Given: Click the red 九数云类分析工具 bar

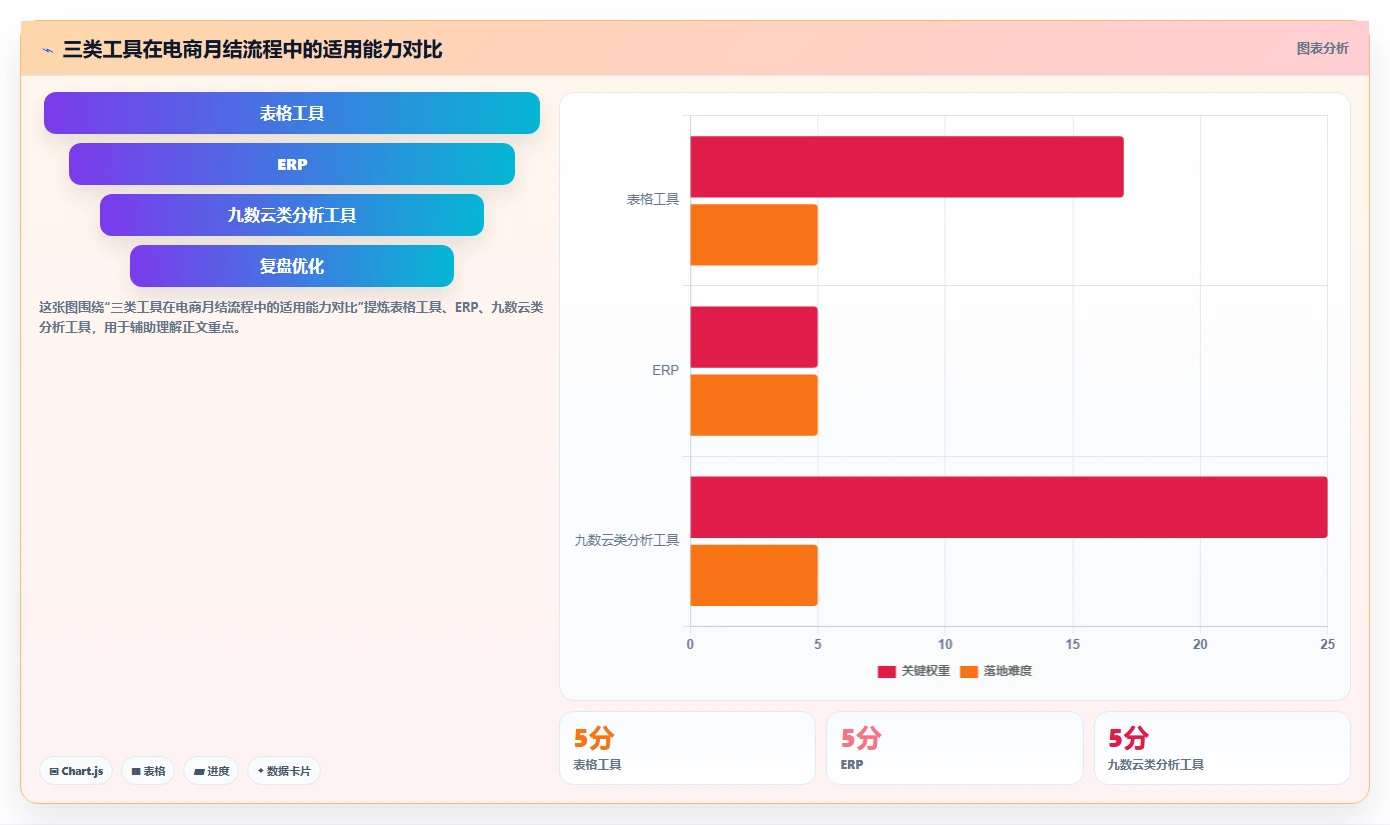Looking at the screenshot, I should click(1009, 507).
